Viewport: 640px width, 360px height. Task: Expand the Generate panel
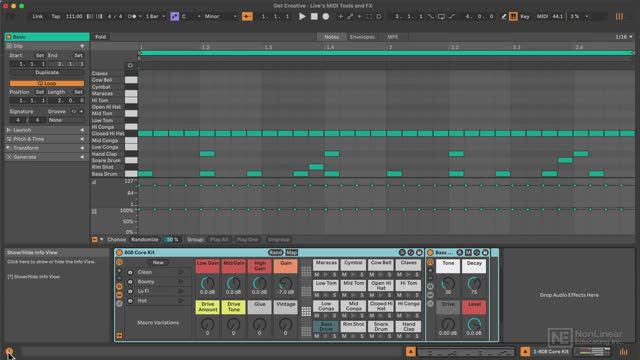[47, 157]
